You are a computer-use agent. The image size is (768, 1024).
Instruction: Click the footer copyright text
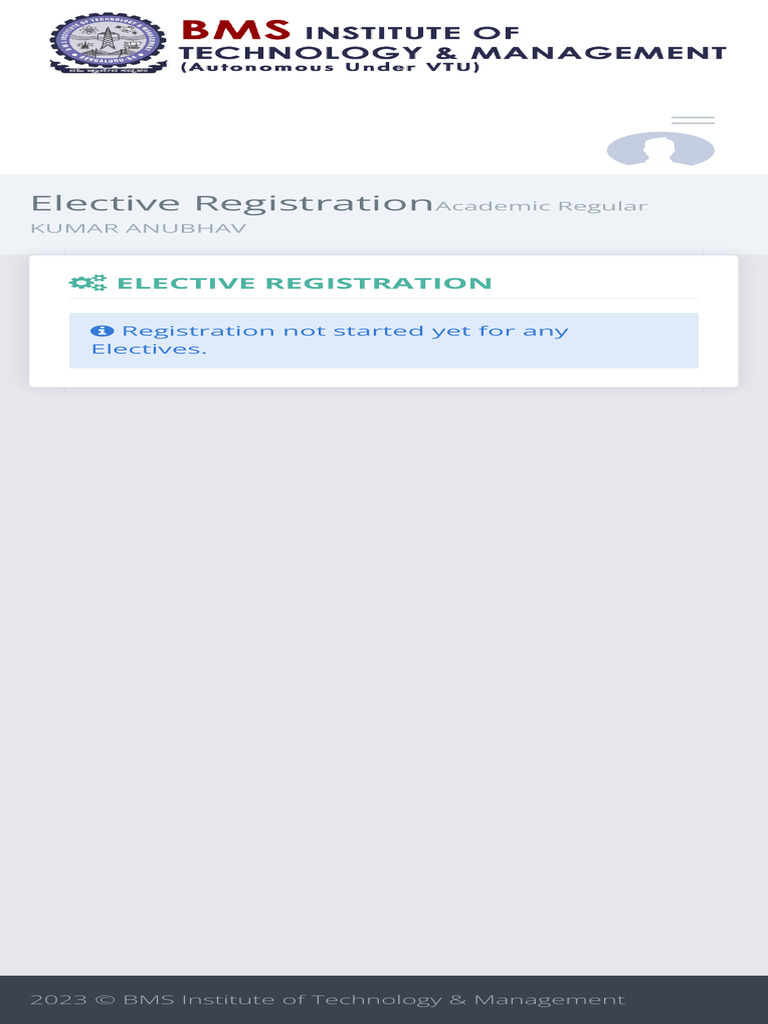327,999
